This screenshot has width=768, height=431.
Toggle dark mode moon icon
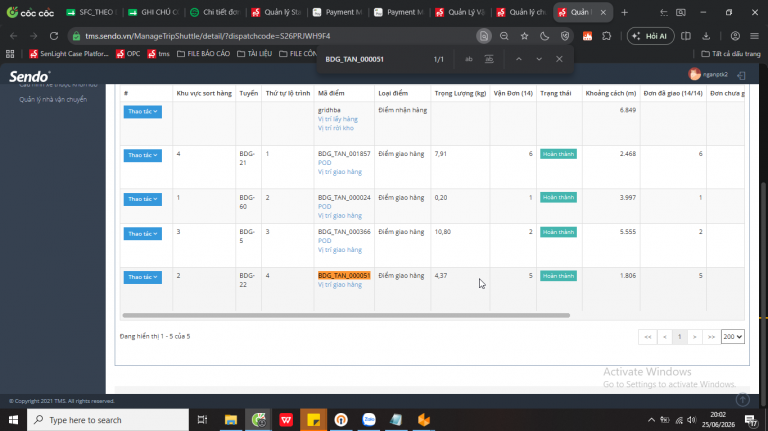pyautogui.click(x=545, y=36)
